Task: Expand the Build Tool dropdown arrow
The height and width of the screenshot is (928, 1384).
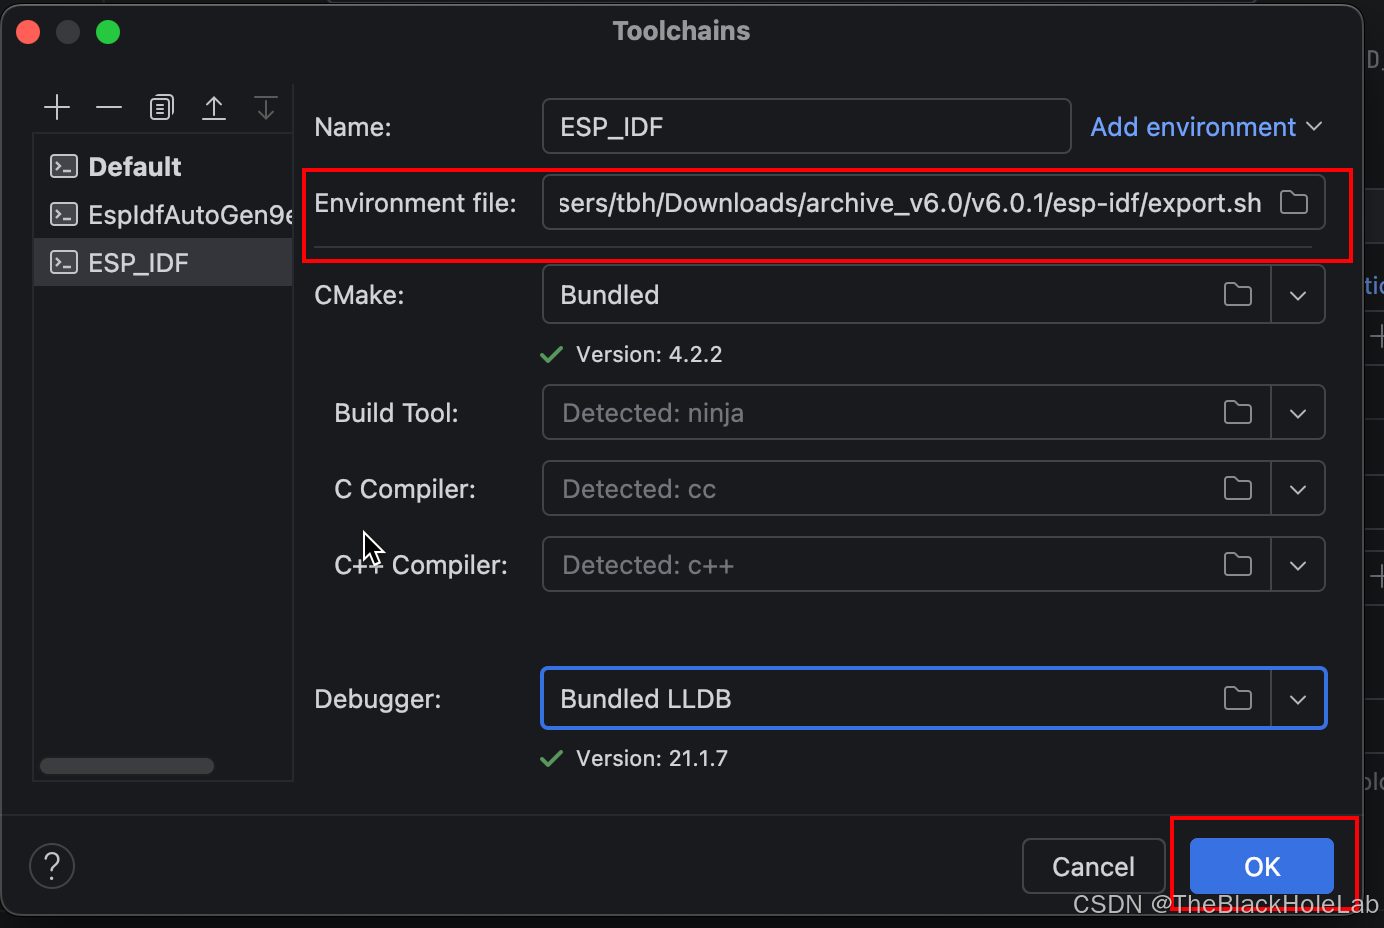Action: point(1298,413)
